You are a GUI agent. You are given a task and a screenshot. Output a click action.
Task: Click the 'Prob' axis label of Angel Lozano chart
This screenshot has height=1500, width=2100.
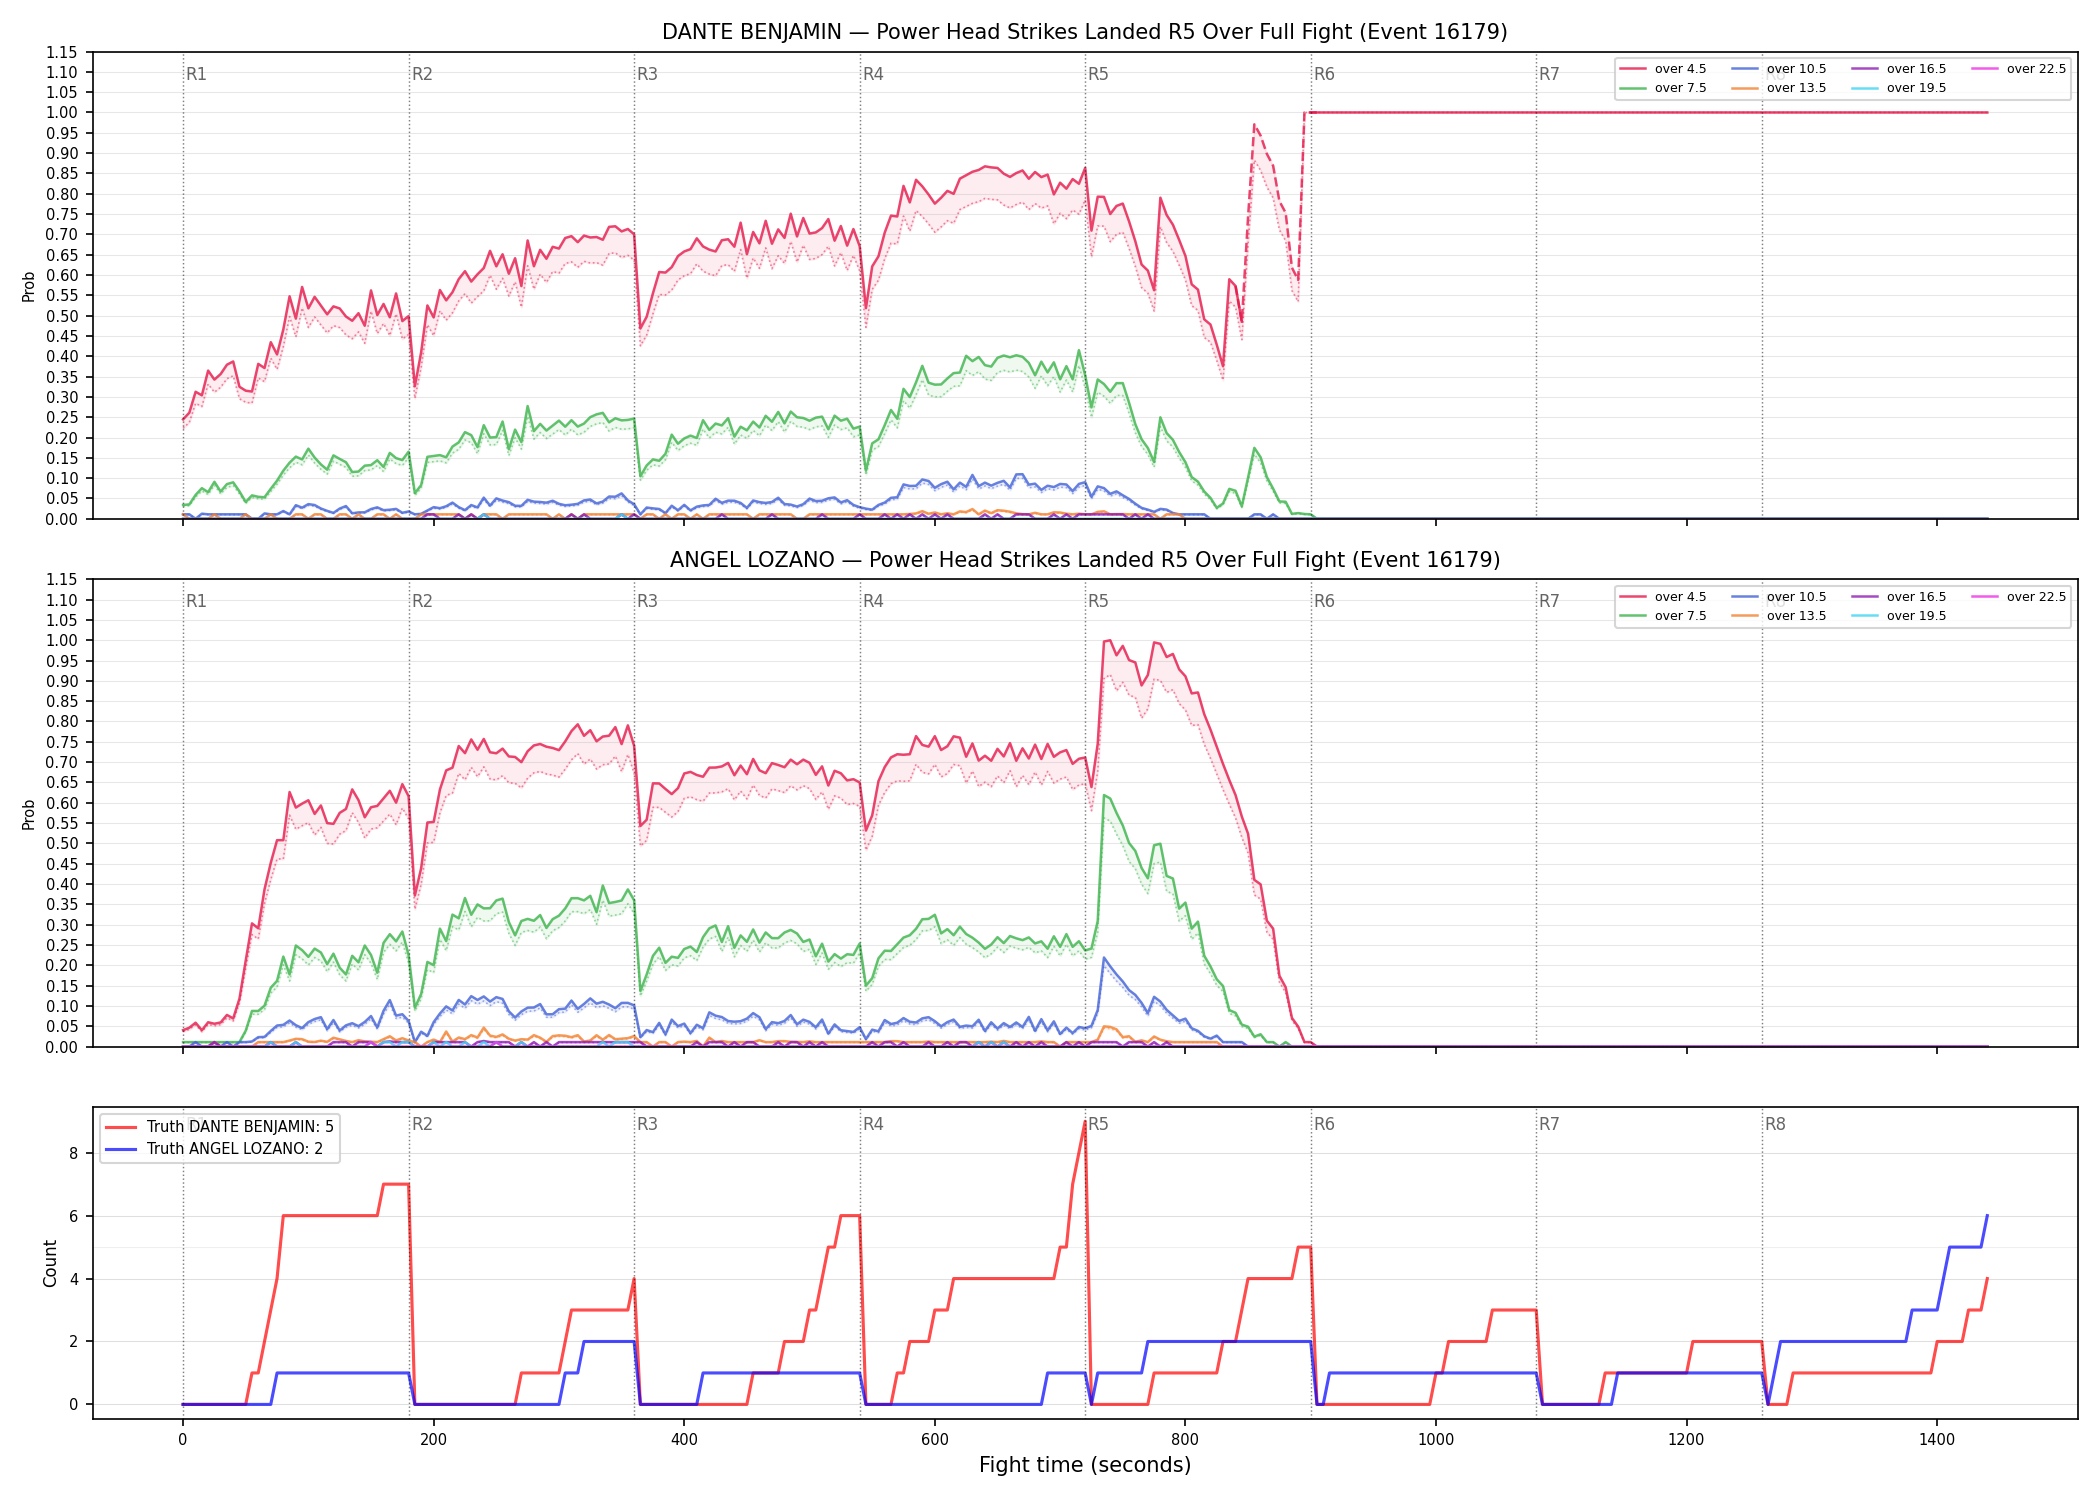click(29, 814)
